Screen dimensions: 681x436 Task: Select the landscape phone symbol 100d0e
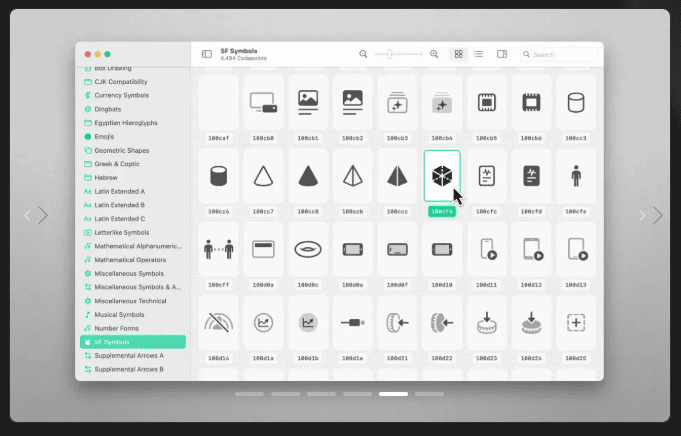353,250
